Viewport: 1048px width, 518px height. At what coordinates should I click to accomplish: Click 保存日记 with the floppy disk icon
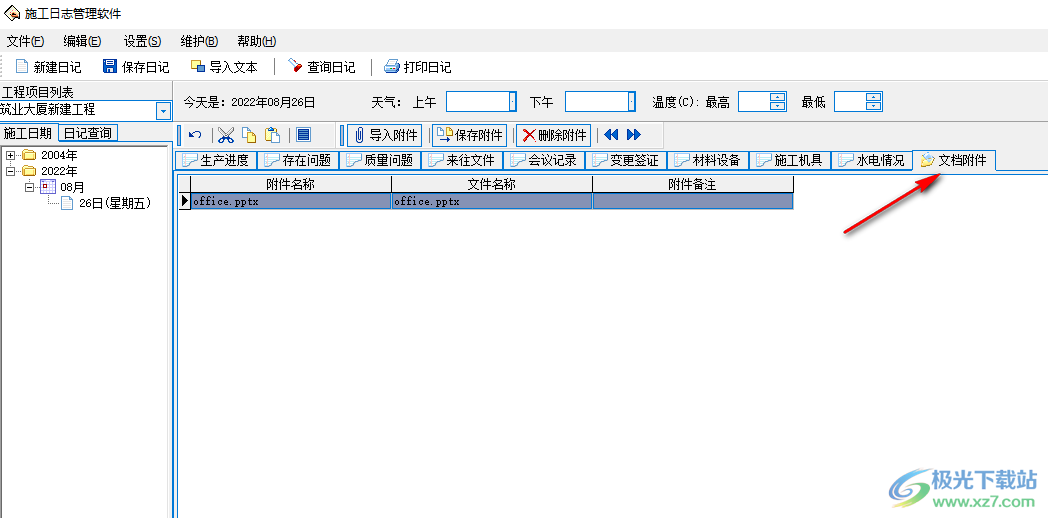136,67
